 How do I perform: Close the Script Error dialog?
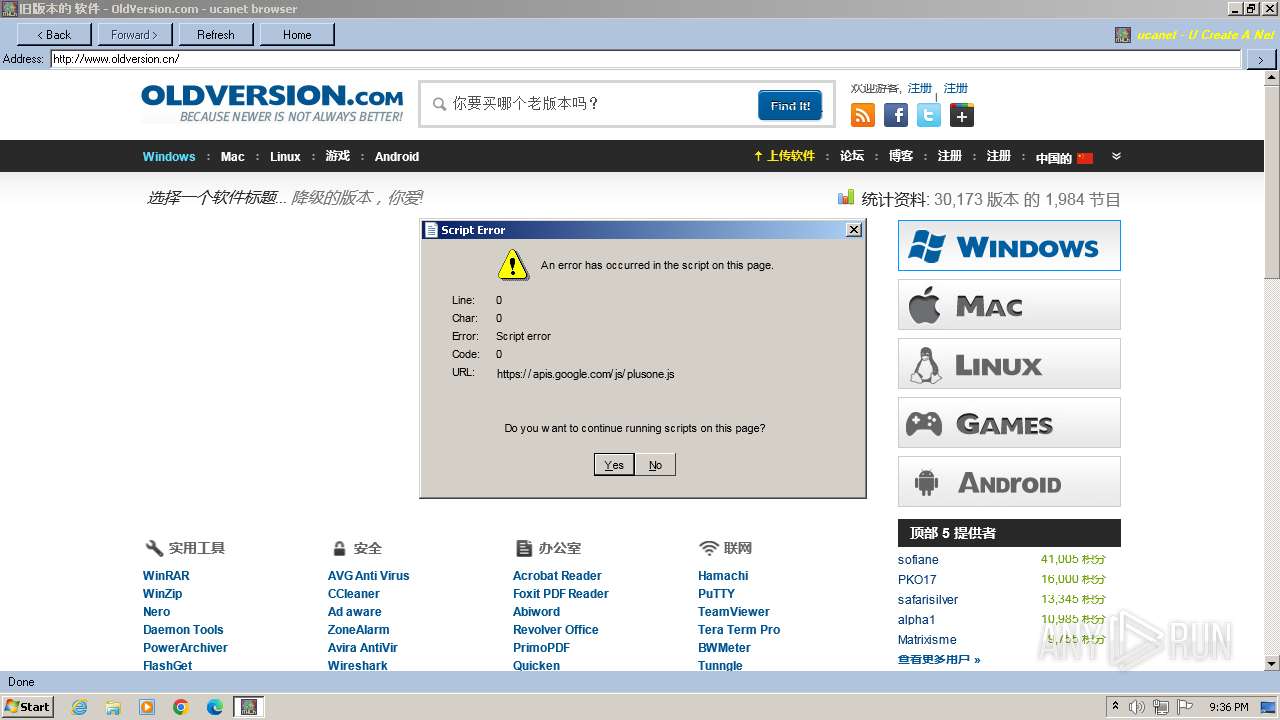(x=853, y=230)
